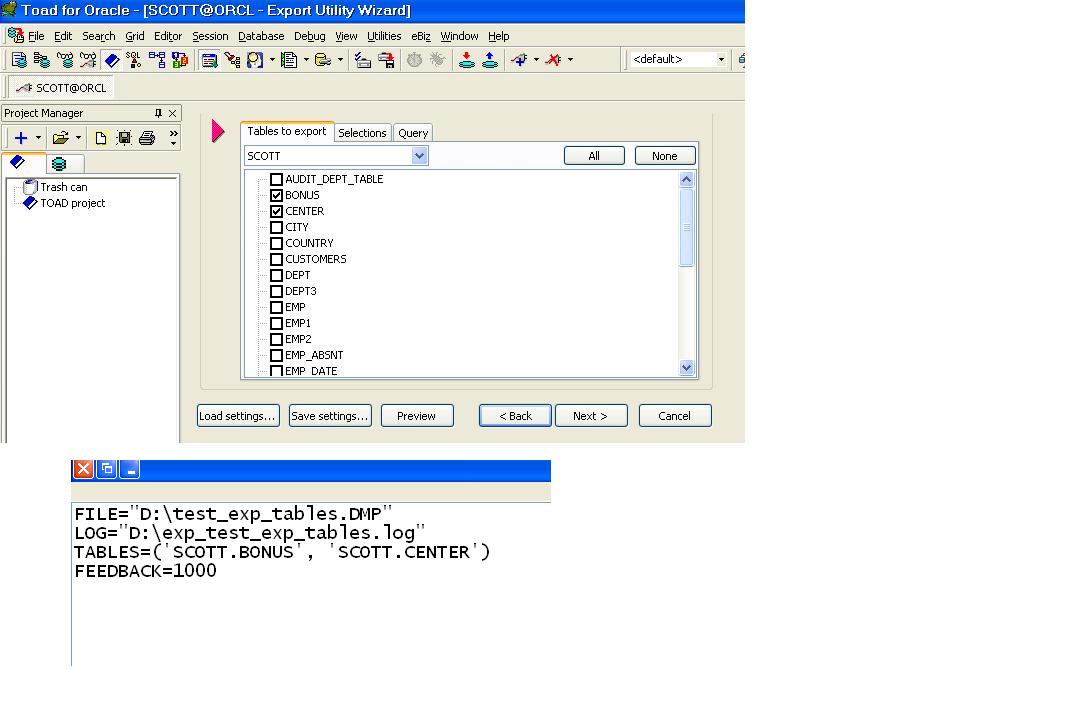
Task: Uncheck the CENTER table checkbox
Action: pyautogui.click(x=277, y=211)
